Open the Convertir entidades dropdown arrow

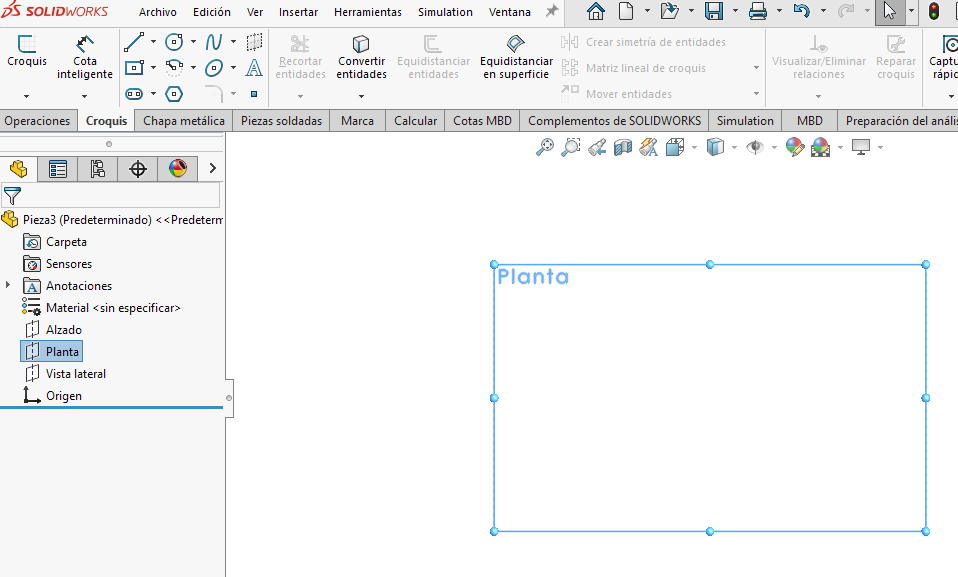point(361,96)
